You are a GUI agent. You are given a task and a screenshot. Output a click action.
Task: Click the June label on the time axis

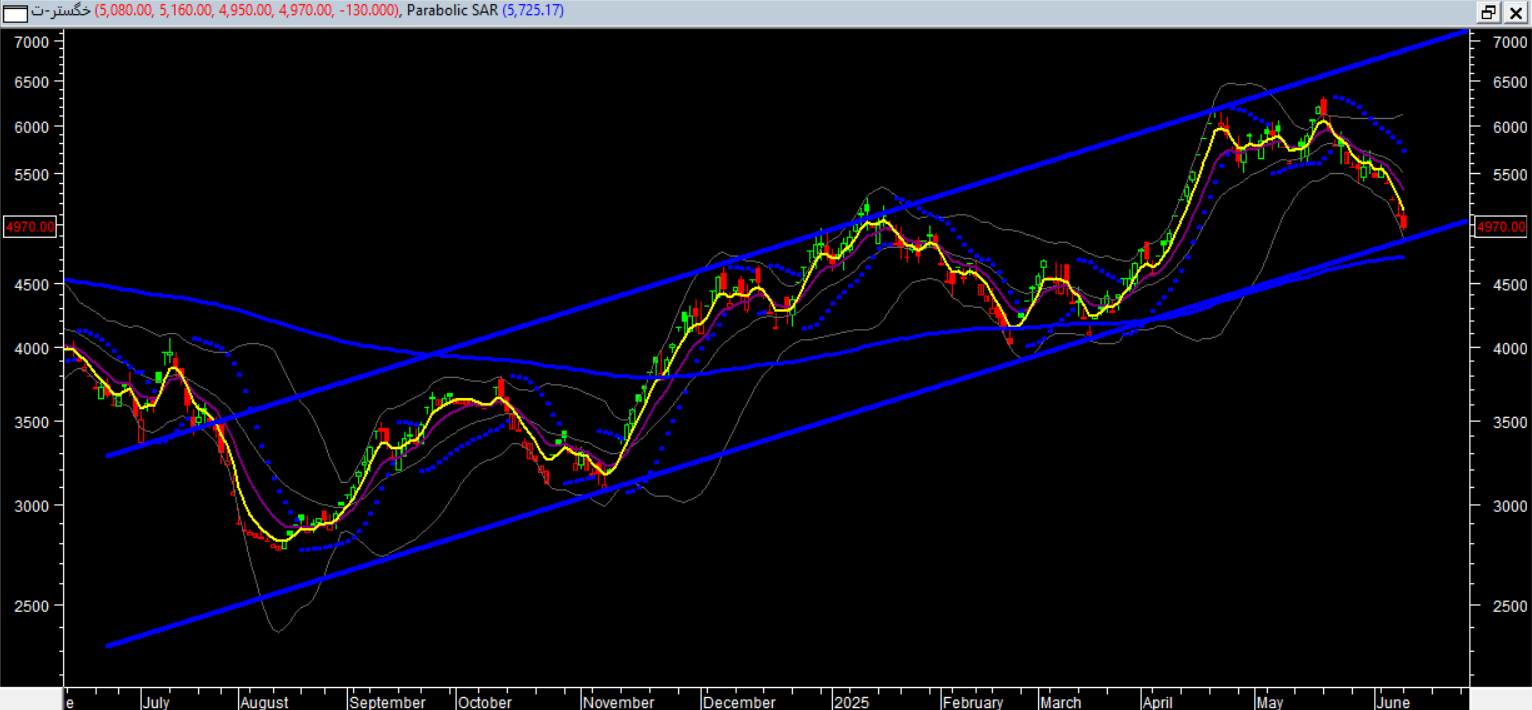[1393, 702]
